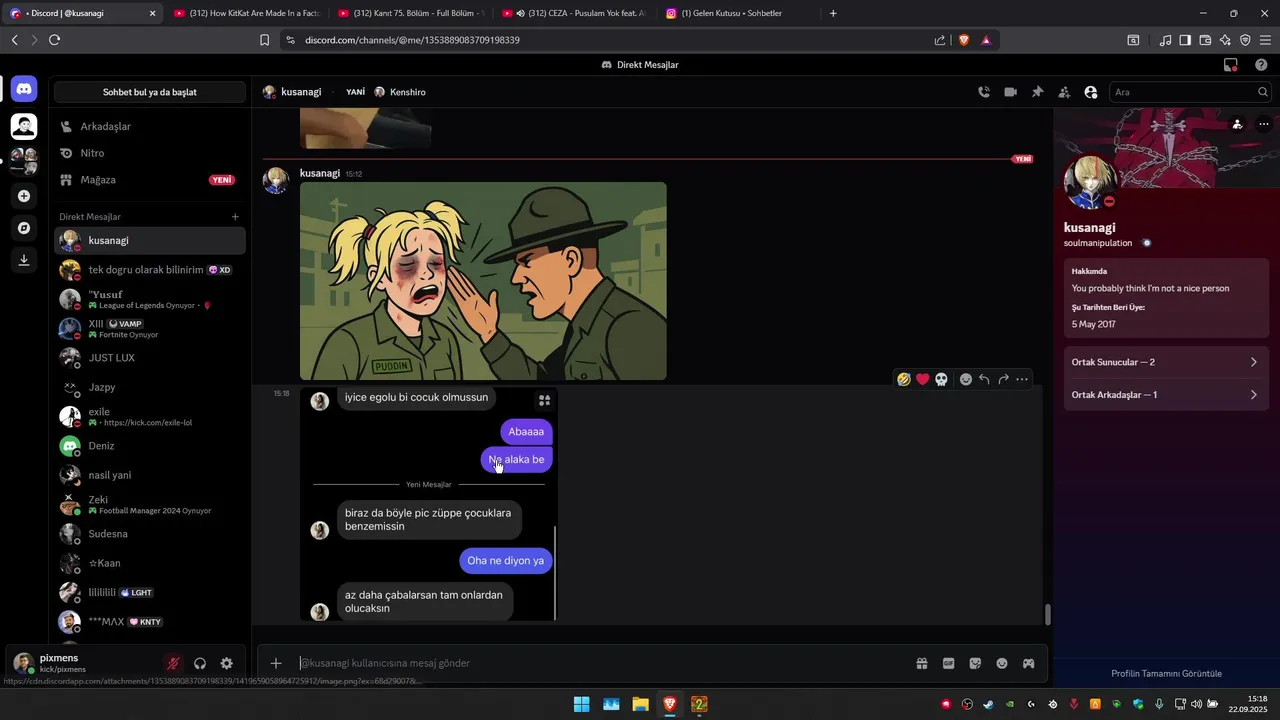Open profile more options ellipsis

tap(1264, 124)
